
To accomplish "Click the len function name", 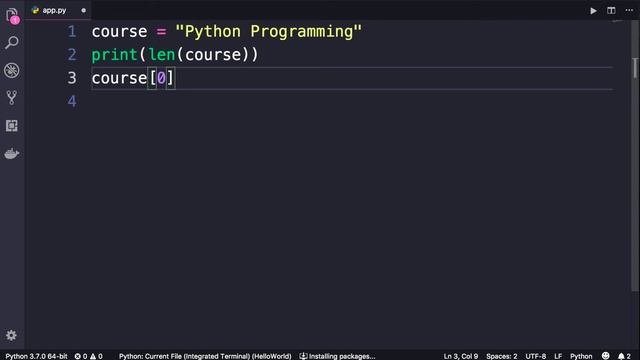I will (x=162, y=55).
